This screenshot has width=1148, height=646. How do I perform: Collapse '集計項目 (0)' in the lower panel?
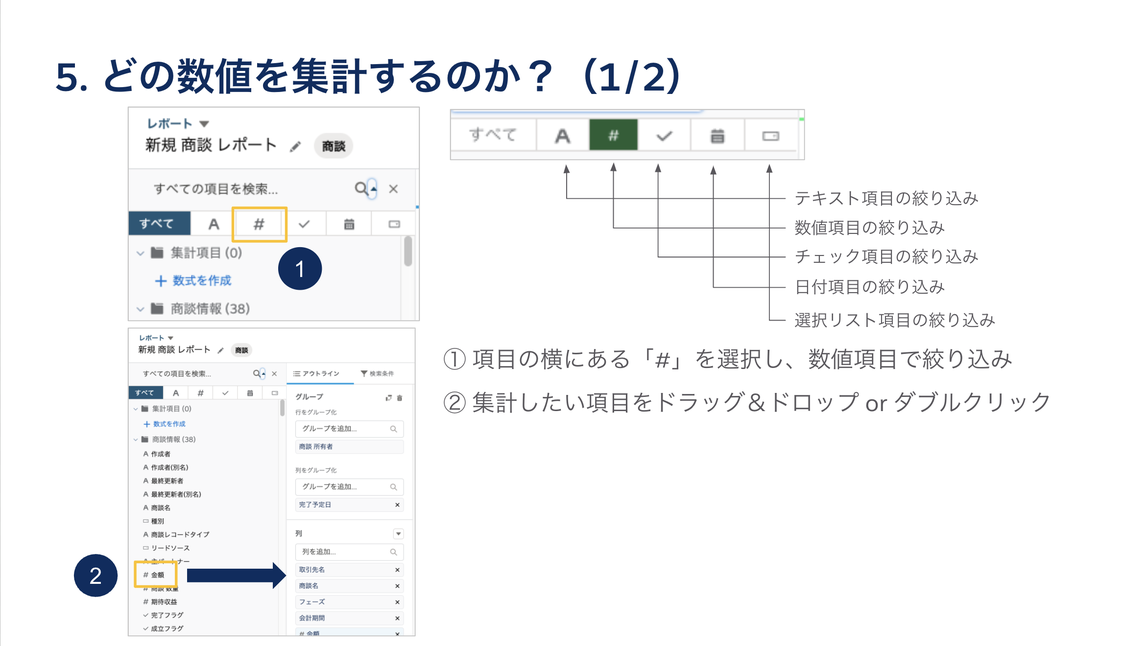[135, 409]
